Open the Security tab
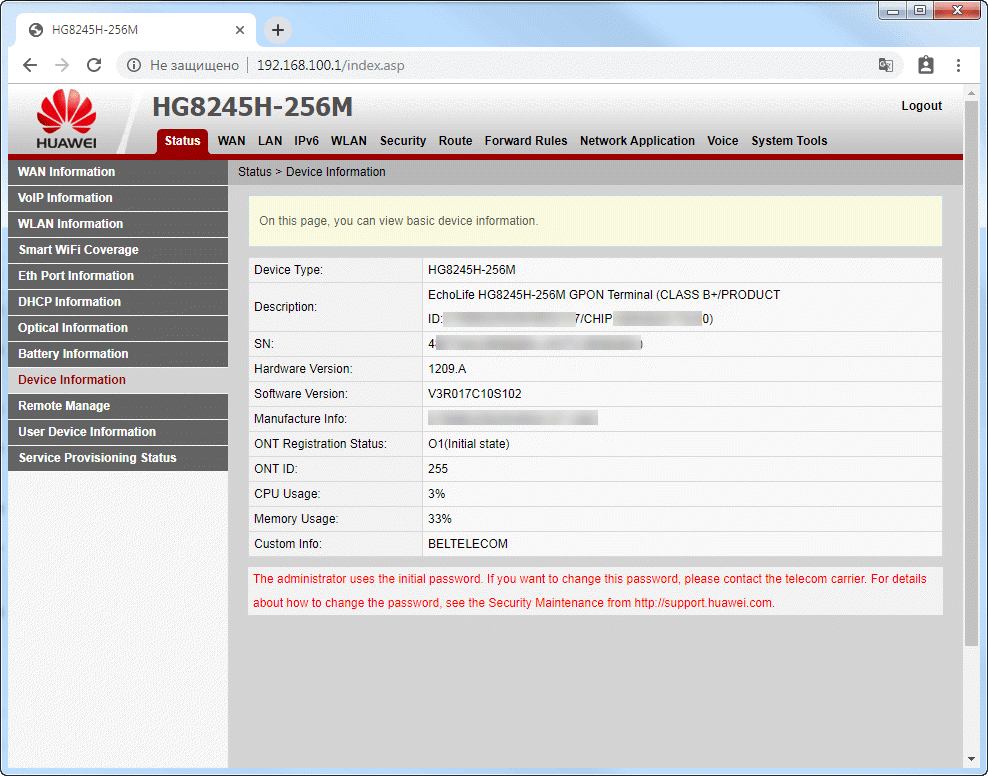The height and width of the screenshot is (776, 988). pyautogui.click(x=403, y=141)
